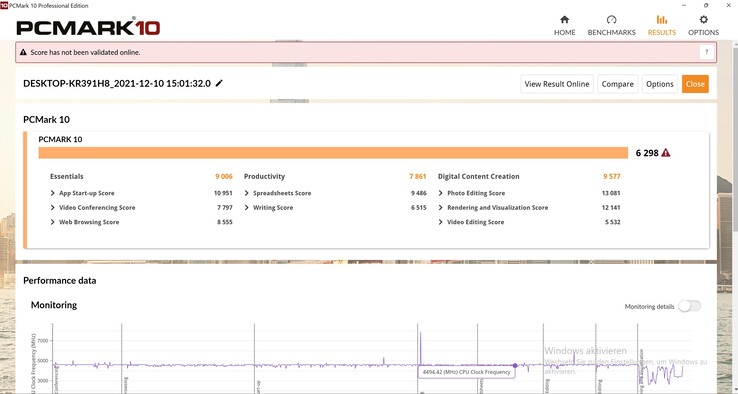
Task: Click the Compare button
Action: (x=618, y=84)
